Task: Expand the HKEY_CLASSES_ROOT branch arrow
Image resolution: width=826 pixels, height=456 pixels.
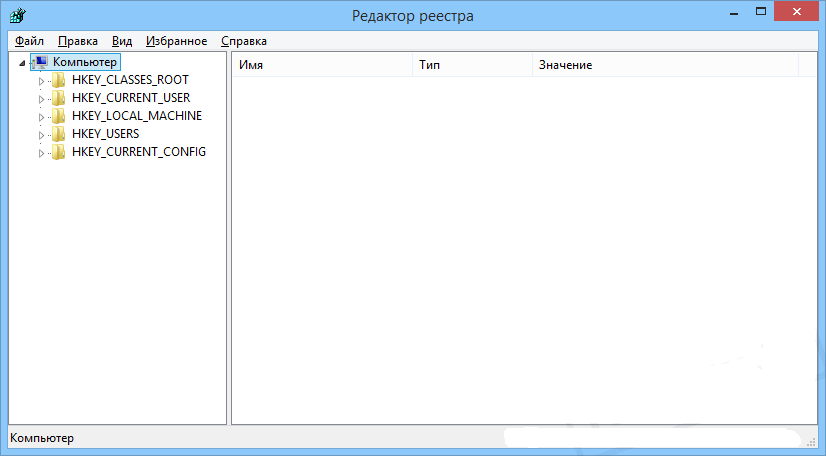Action: tap(42, 81)
